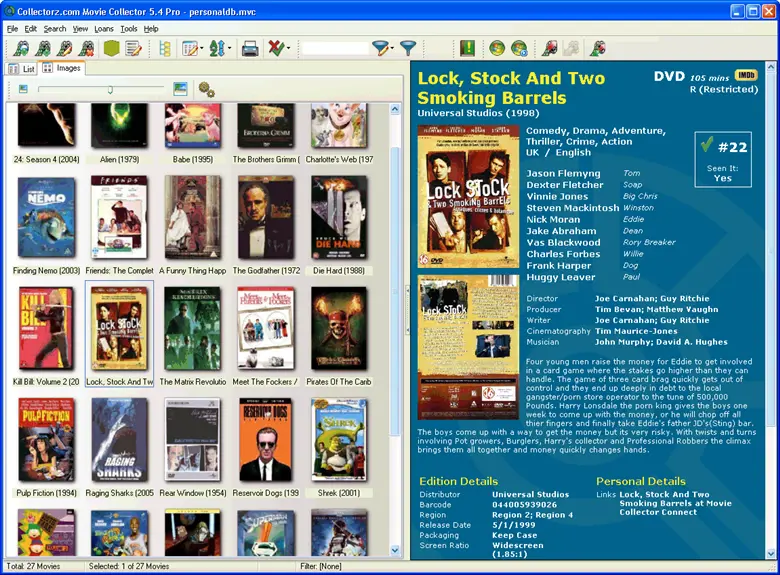The width and height of the screenshot is (780, 575).
Task: Open image view settings gears icon
Action: (x=206, y=90)
